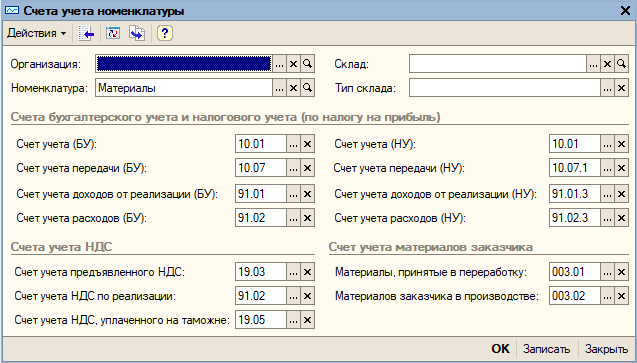Viewport: 637px width, 363px height.
Task: Open help with the question mark icon
Action: point(165,33)
